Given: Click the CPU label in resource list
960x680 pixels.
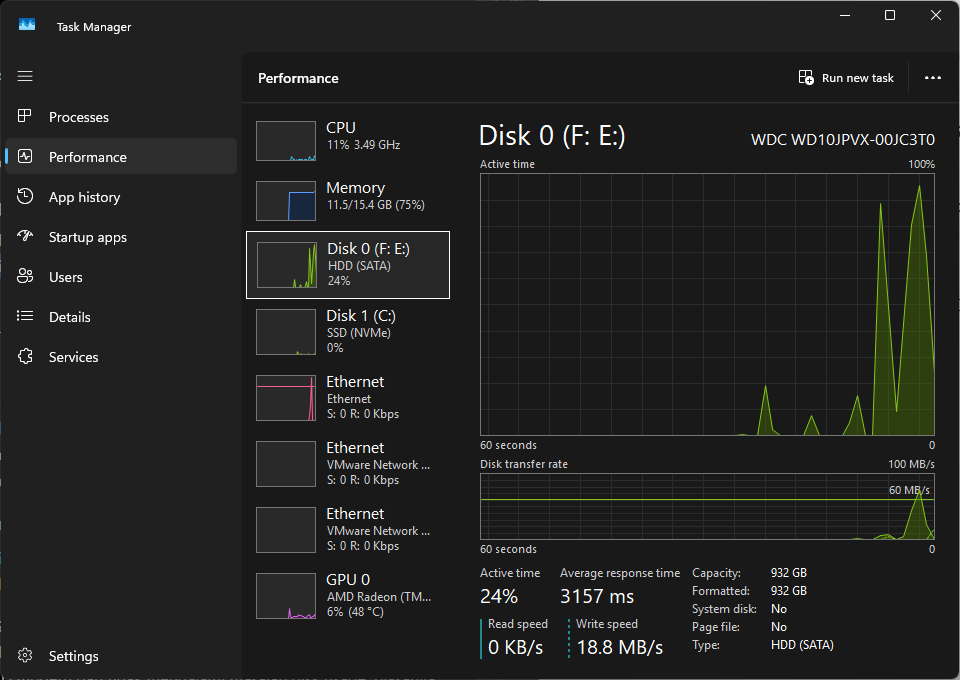Looking at the screenshot, I should [x=341, y=127].
